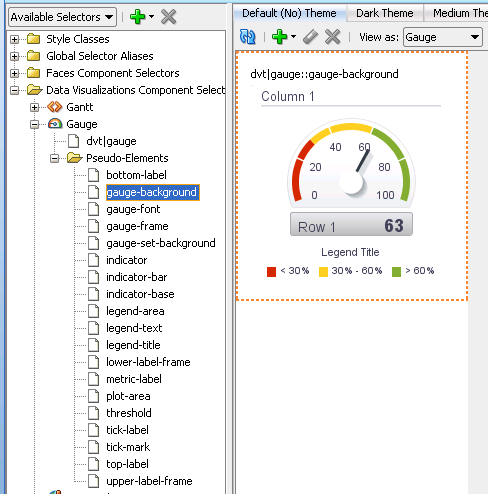
Task: Select the legend-text pseudo-element
Action: pyautogui.click(x=134, y=328)
